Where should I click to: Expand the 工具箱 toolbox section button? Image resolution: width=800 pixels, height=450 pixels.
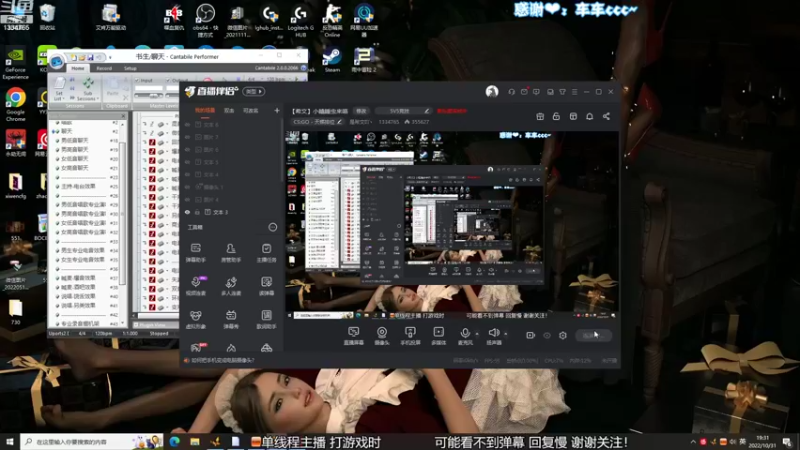pos(273,227)
